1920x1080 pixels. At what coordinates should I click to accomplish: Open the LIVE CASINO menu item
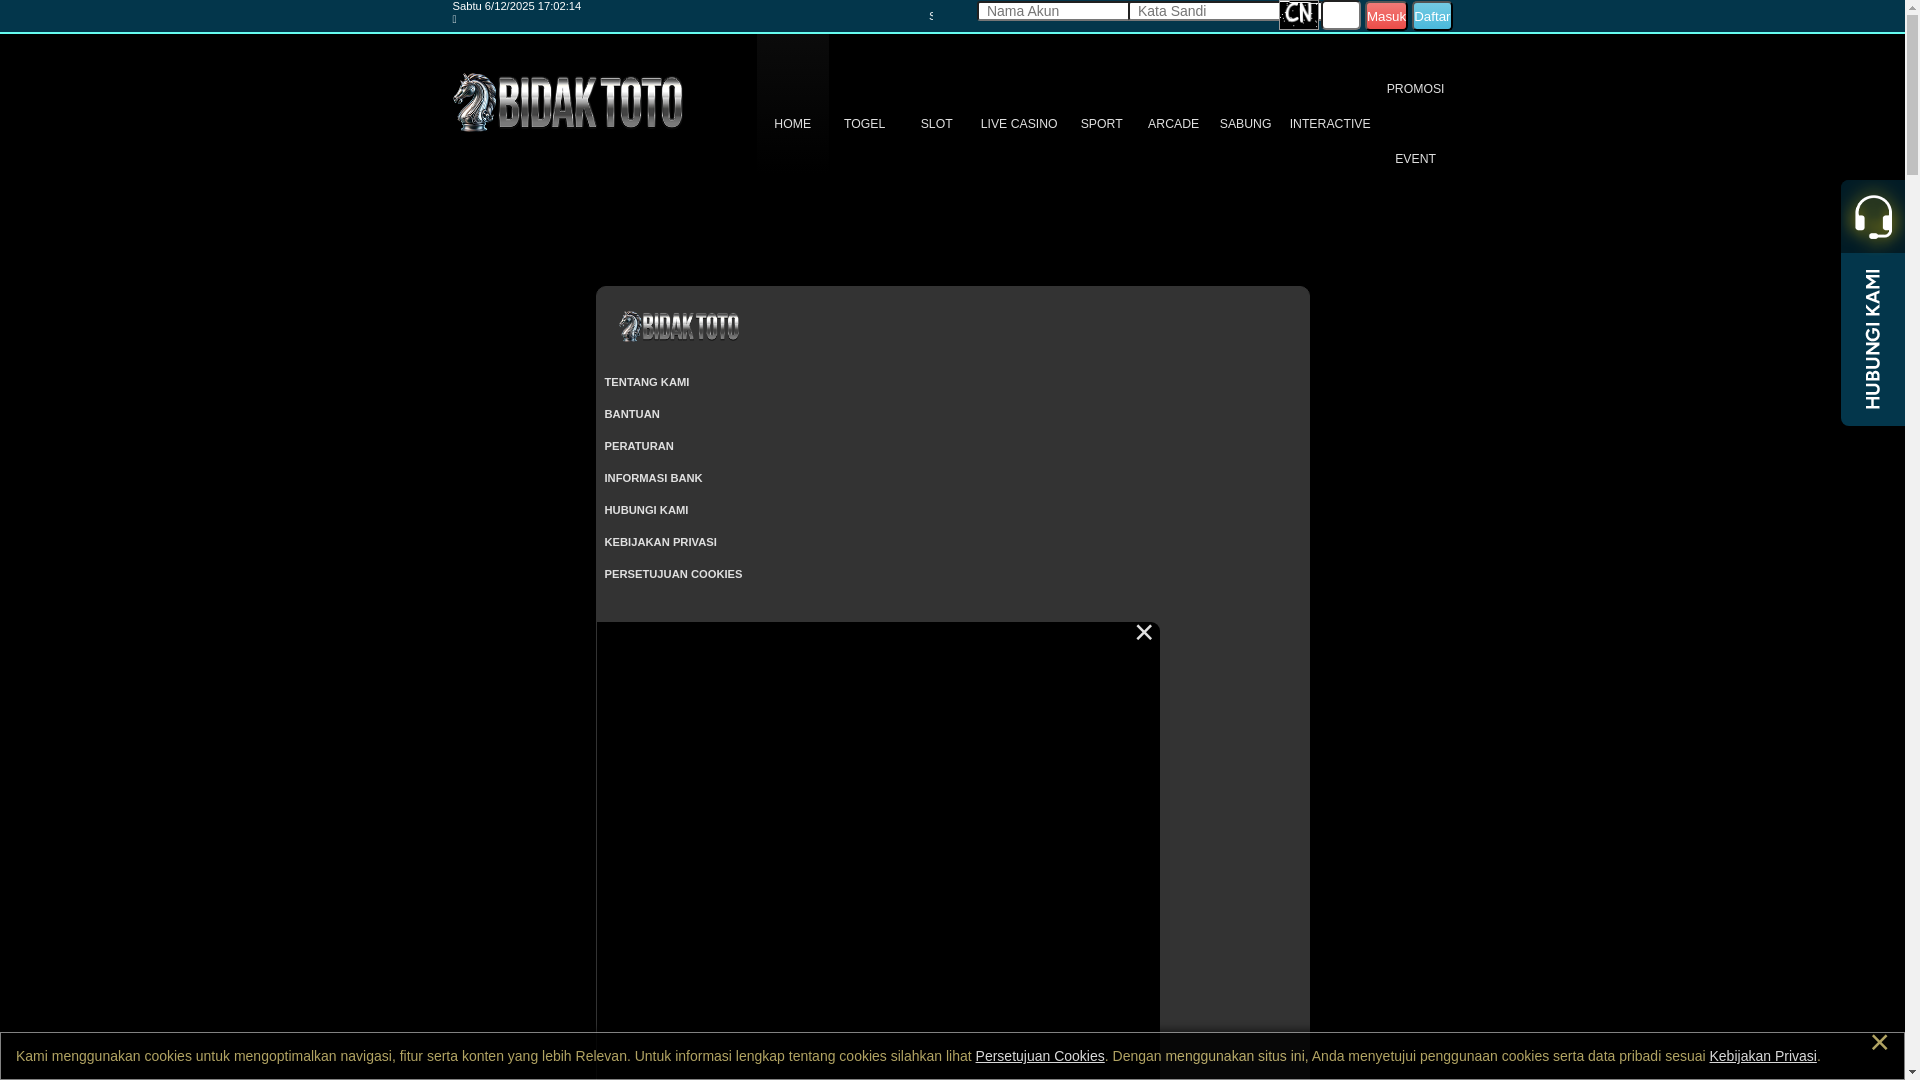pos(1018,124)
